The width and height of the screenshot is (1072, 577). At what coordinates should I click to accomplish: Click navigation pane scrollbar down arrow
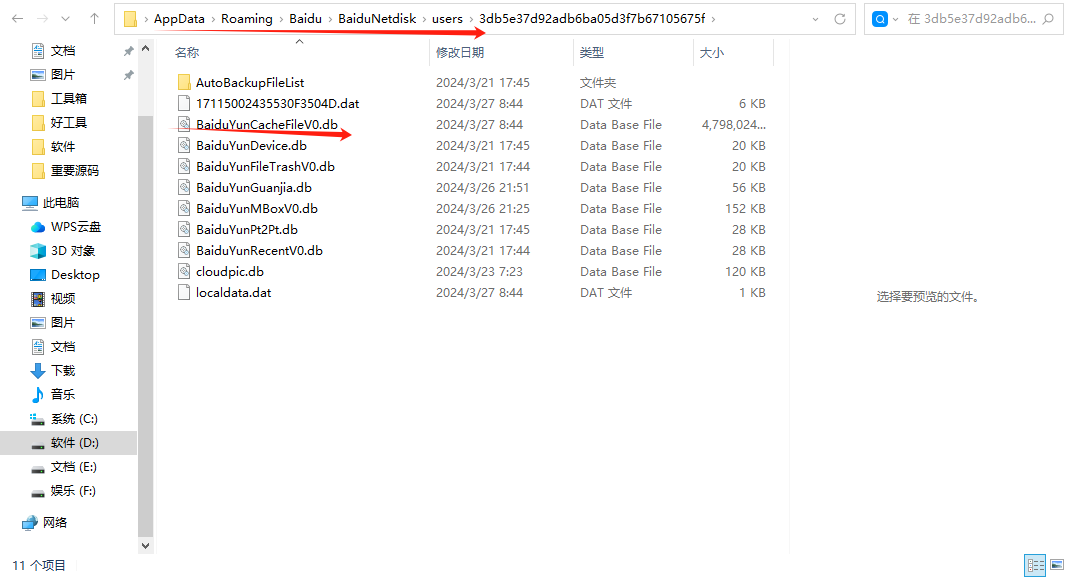point(145,546)
